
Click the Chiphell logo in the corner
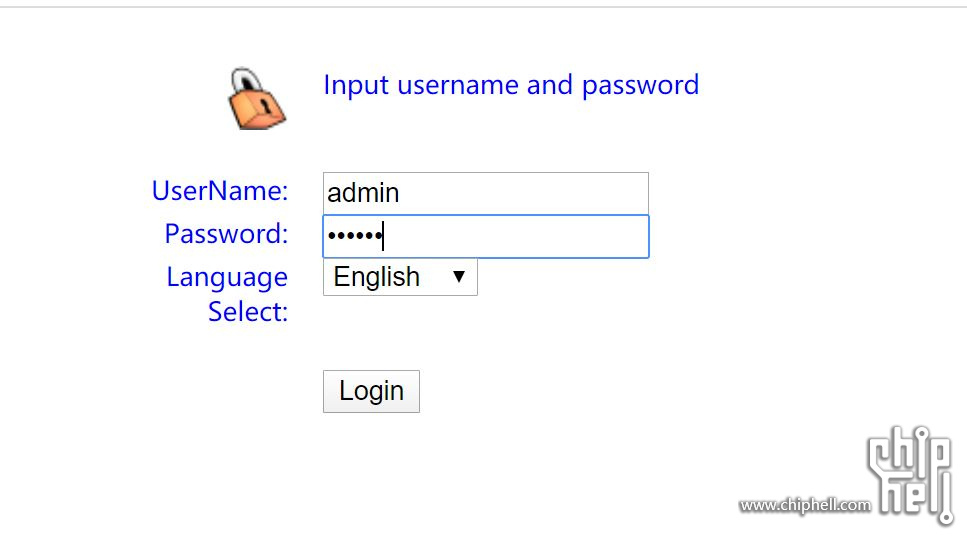pos(909,475)
